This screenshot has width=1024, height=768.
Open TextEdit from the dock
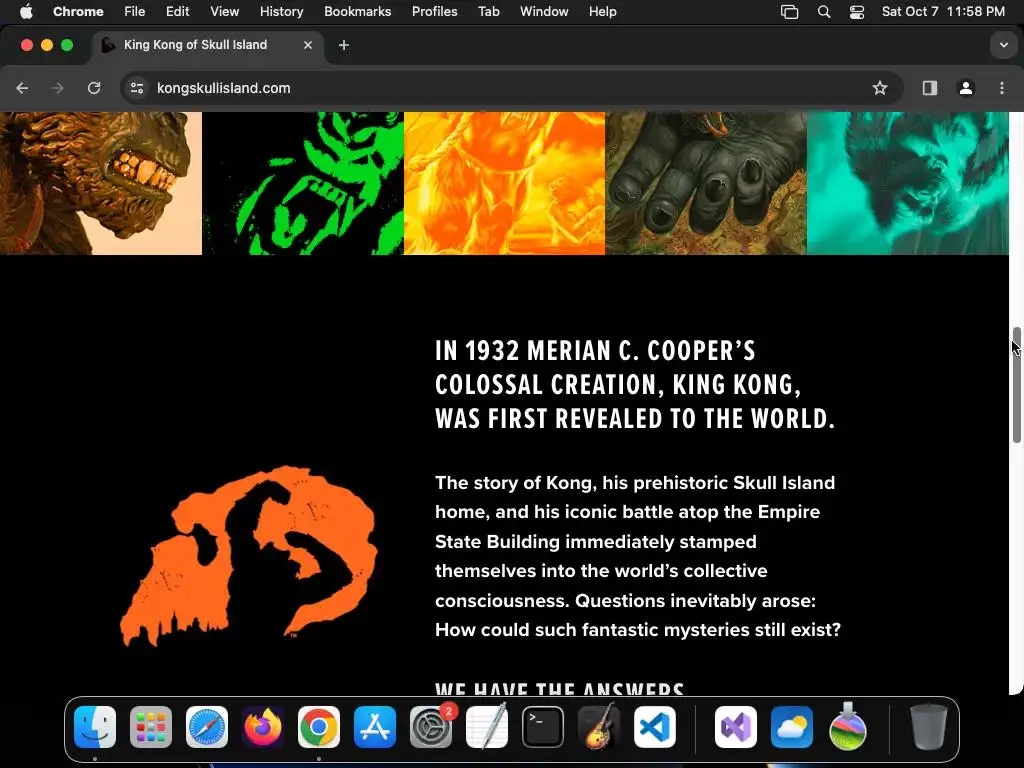coord(487,727)
